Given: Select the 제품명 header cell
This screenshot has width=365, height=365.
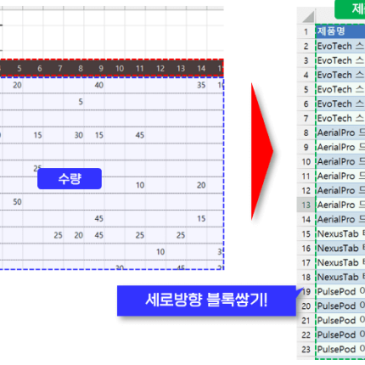Looking at the screenshot, I should (x=340, y=31).
